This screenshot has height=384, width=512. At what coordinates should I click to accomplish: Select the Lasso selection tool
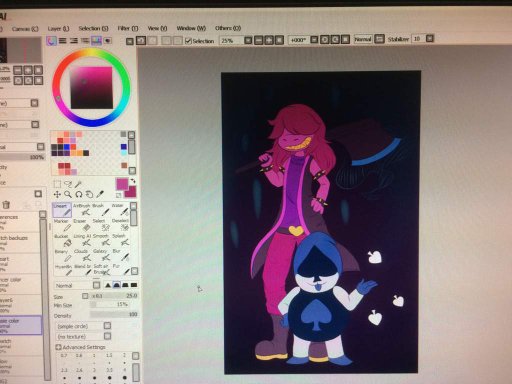coord(68,184)
